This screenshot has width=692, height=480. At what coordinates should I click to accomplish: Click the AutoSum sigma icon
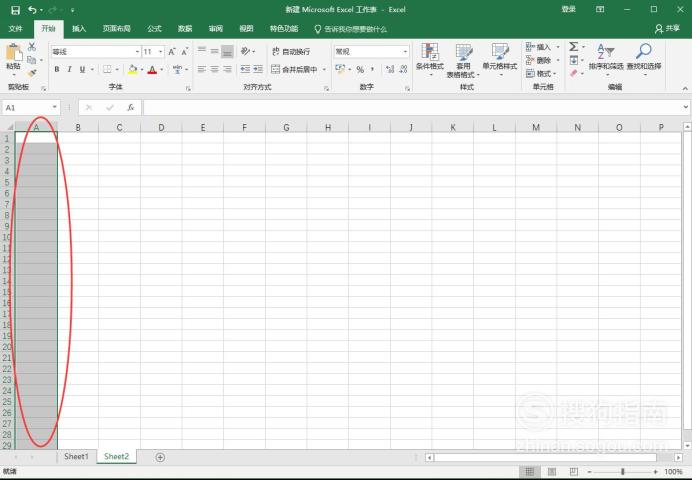[573, 46]
